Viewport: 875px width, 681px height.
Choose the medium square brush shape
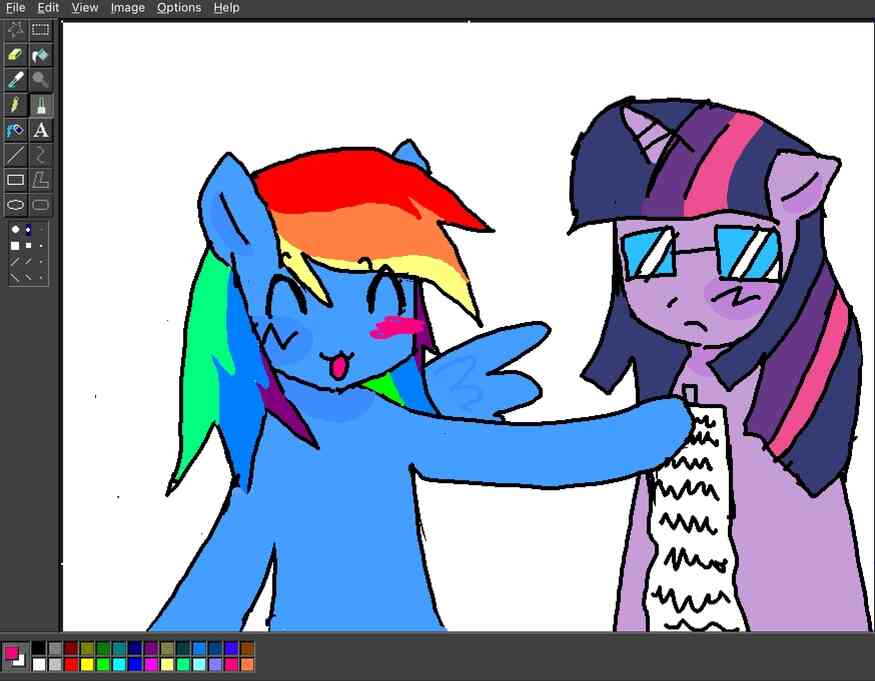tap(28, 246)
